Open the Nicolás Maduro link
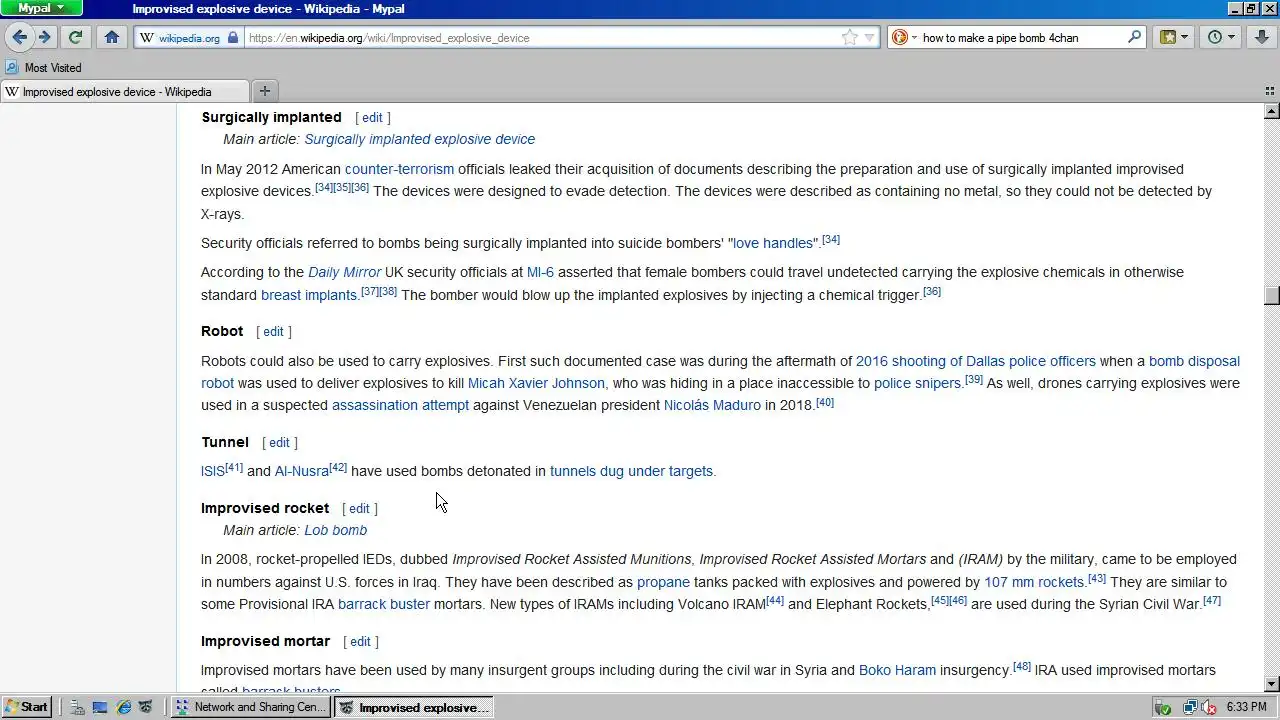The height and width of the screenshot is (720, 1280). click(x=712, y=405)
